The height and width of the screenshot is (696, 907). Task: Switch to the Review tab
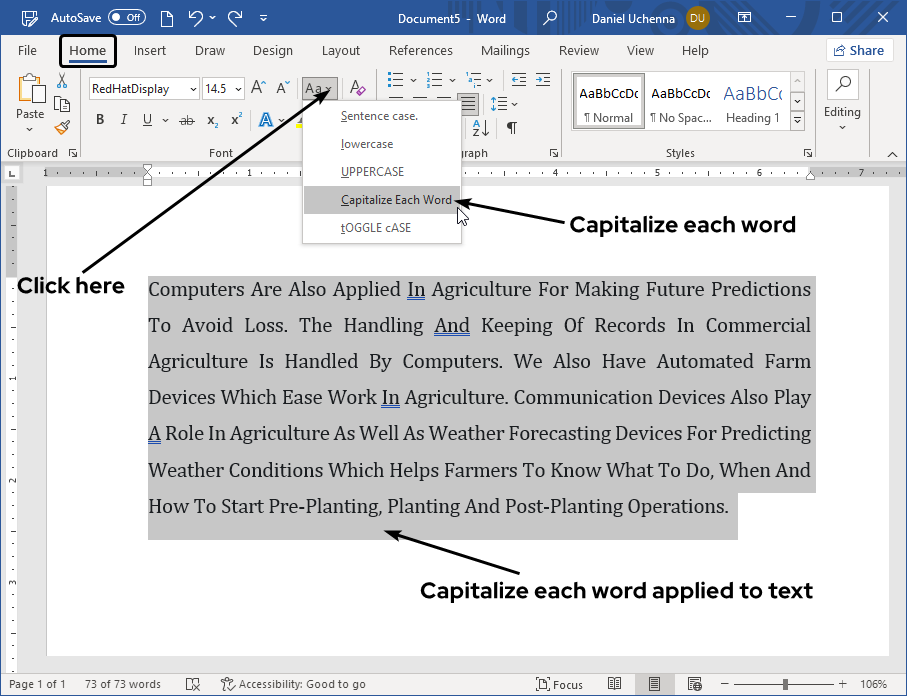point(578,50)
